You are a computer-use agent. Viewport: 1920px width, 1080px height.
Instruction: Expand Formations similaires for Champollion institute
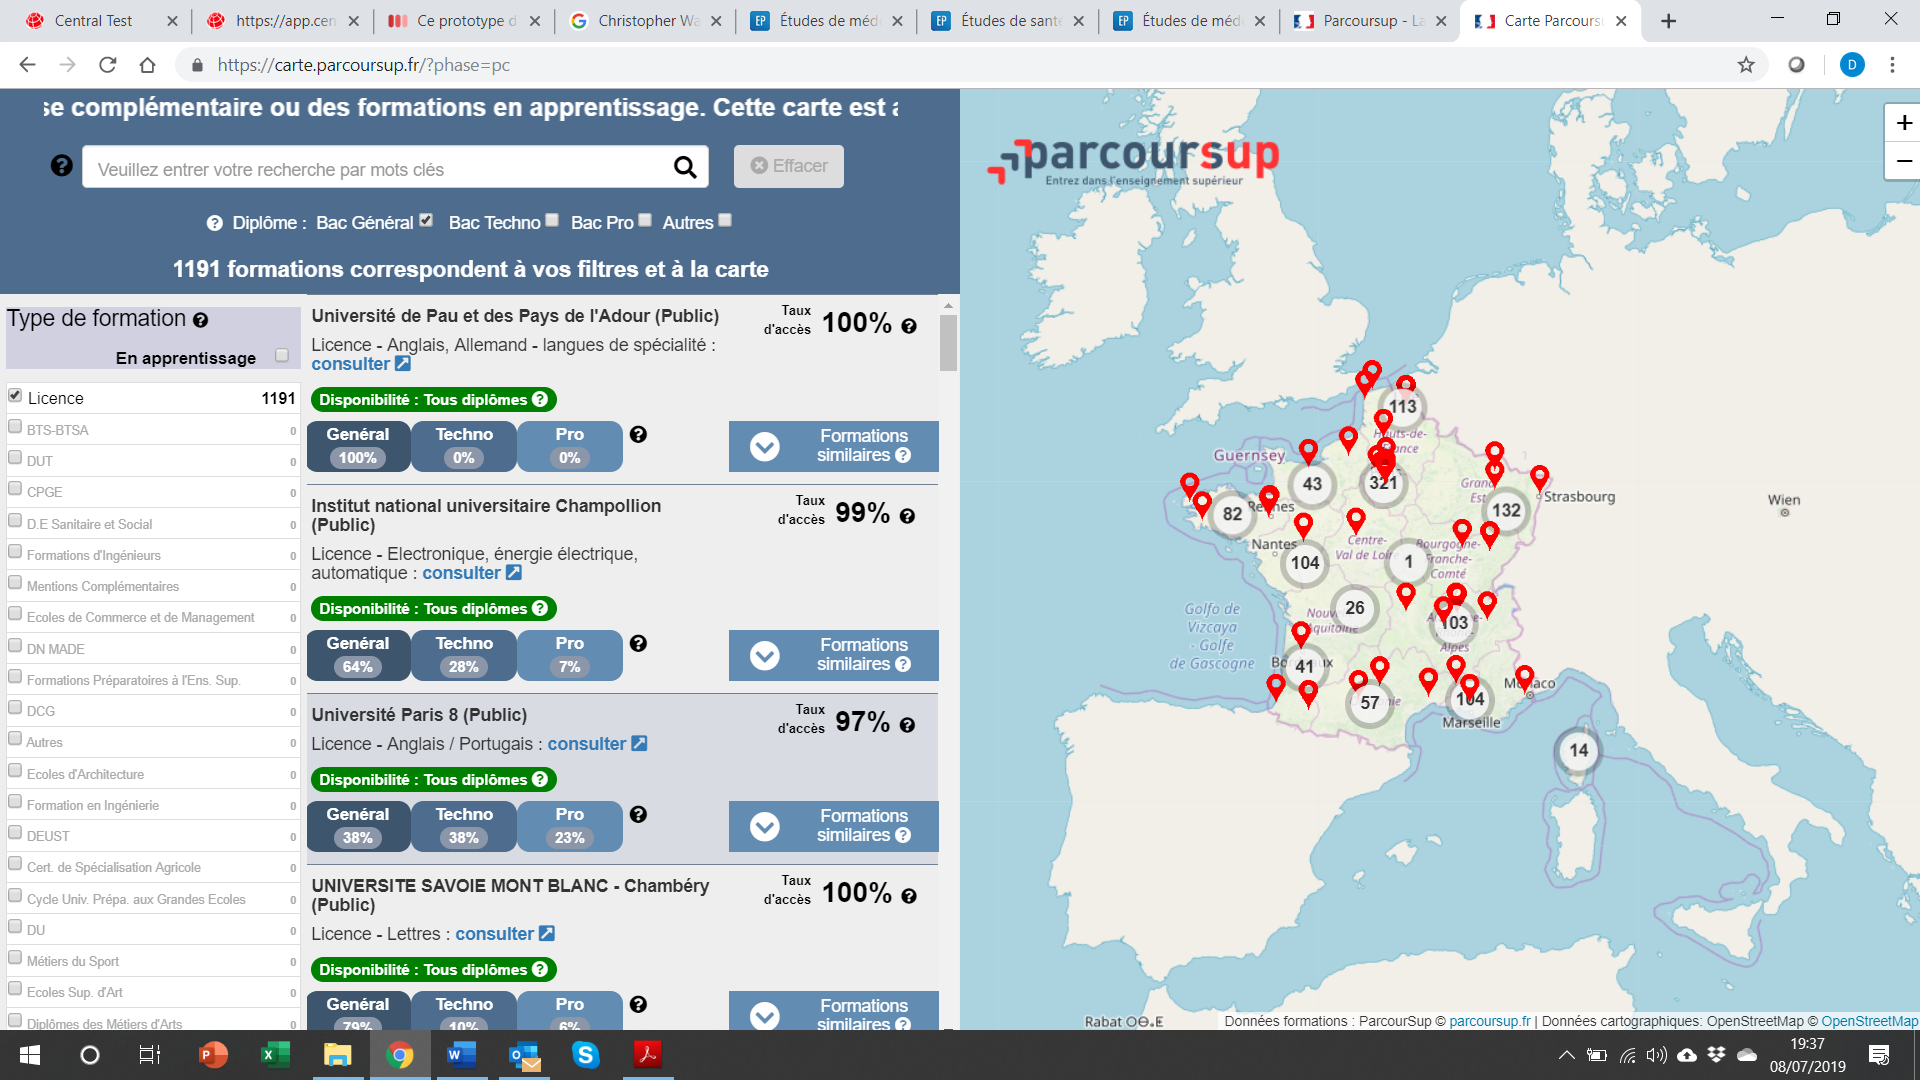[833, 655]
